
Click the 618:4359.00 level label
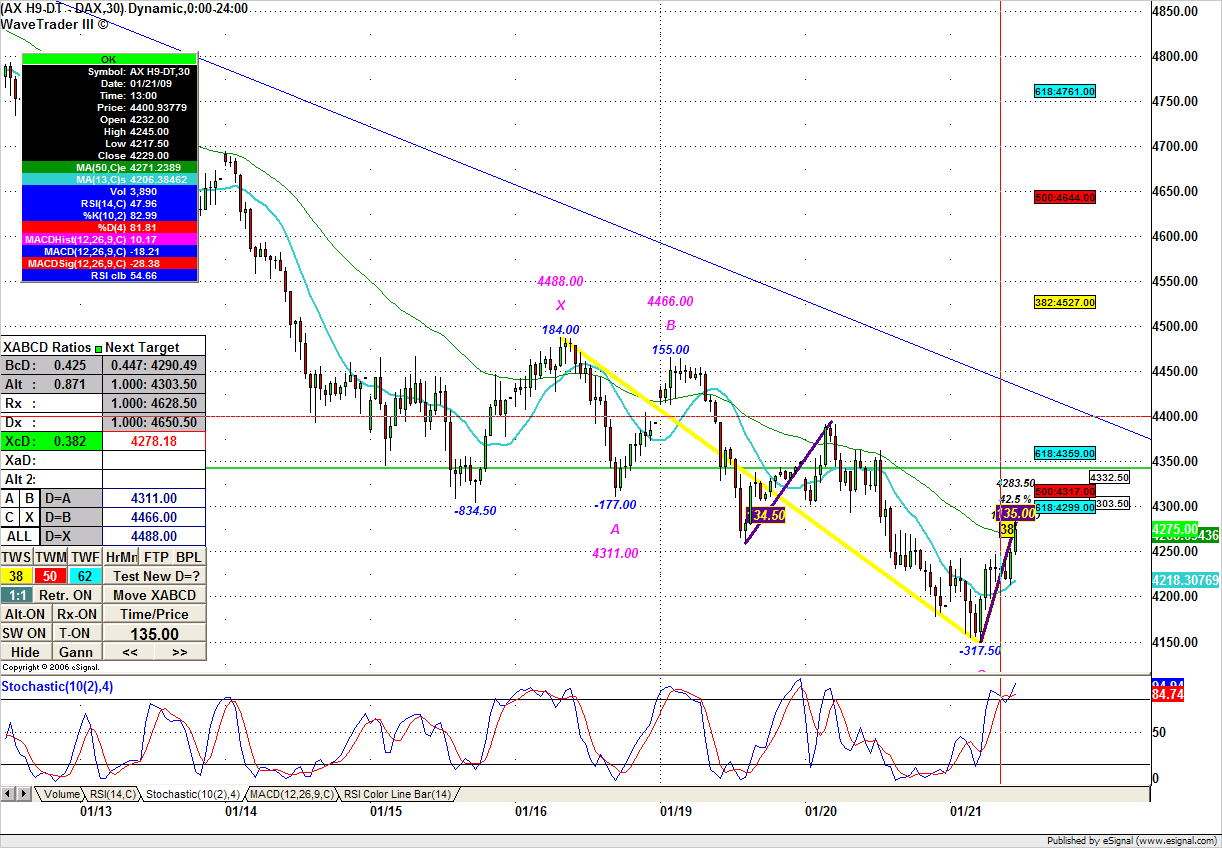pos(1065,453)
